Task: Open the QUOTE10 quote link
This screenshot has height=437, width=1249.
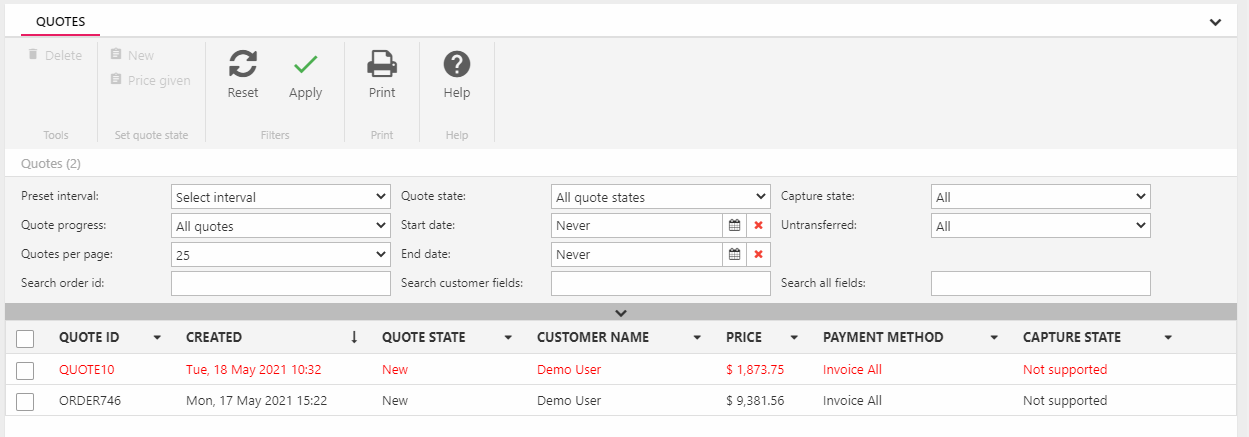Action: [87, 370]
